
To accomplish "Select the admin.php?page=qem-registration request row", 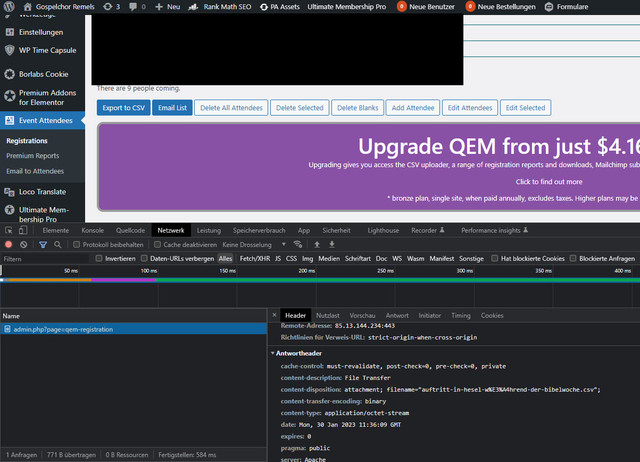I will (x=133, y=329).
